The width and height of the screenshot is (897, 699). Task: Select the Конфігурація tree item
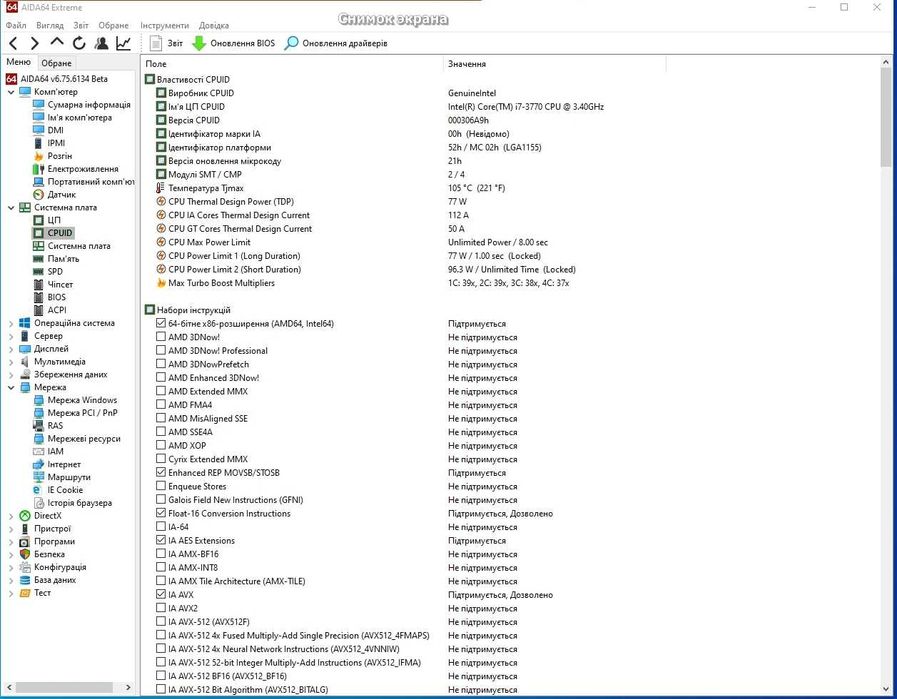point(60,567)
